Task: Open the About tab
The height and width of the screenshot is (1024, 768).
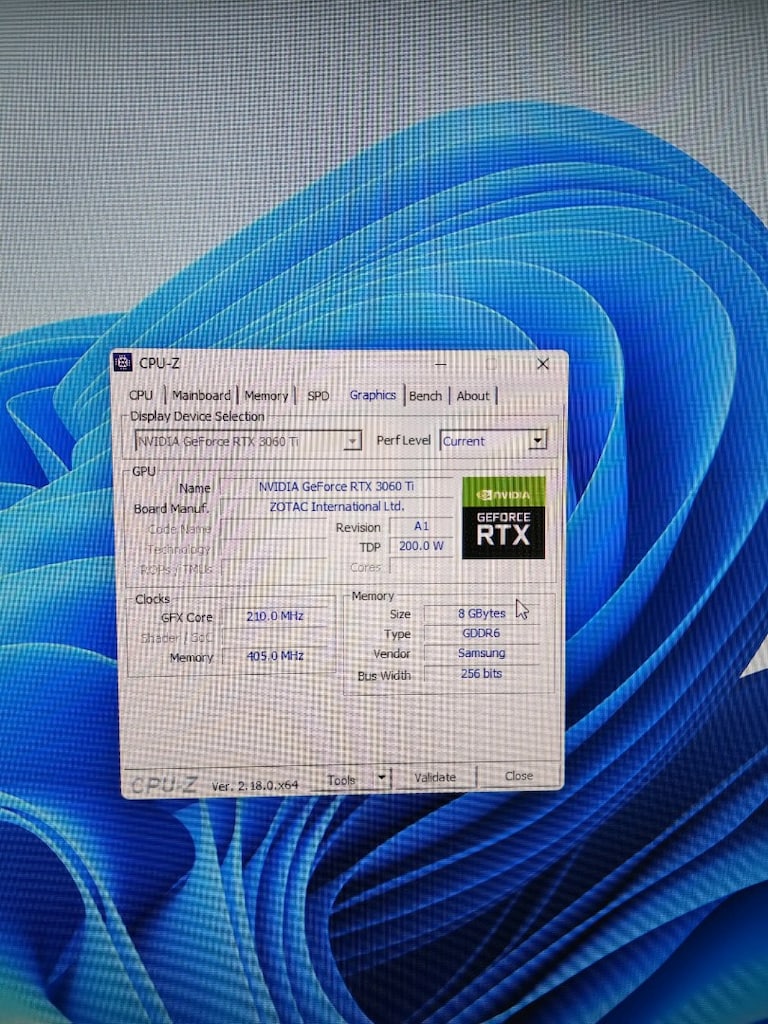Action: pos(473,396)
